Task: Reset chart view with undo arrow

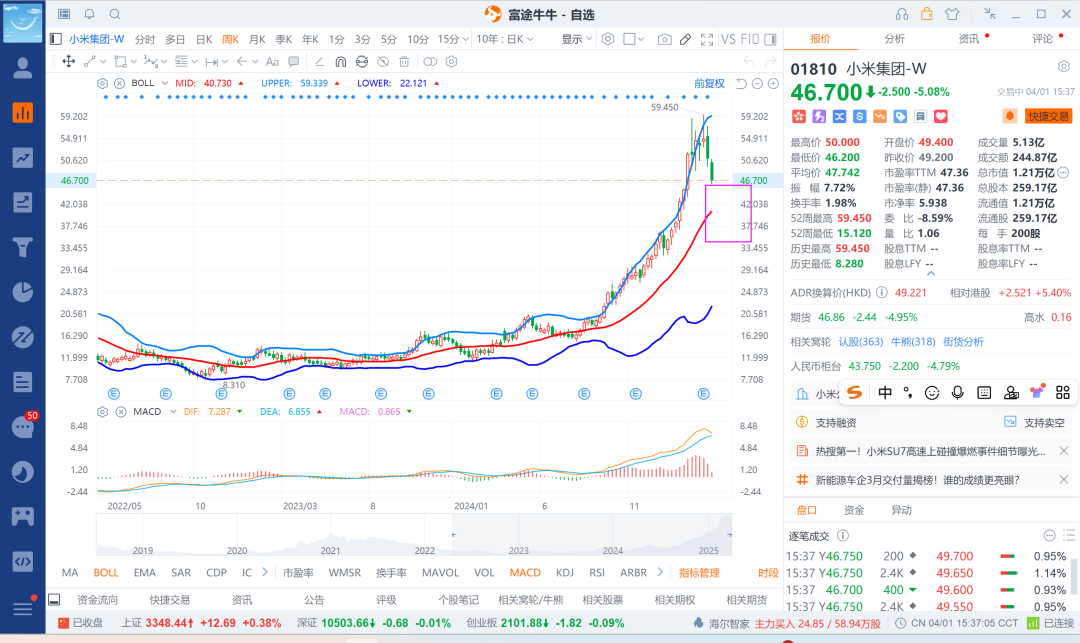Action: (x=741, y=83)
